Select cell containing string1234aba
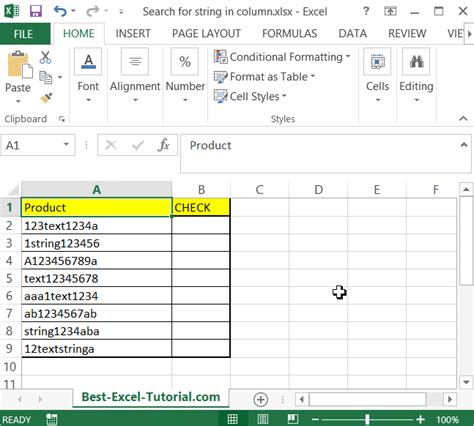 97,331
